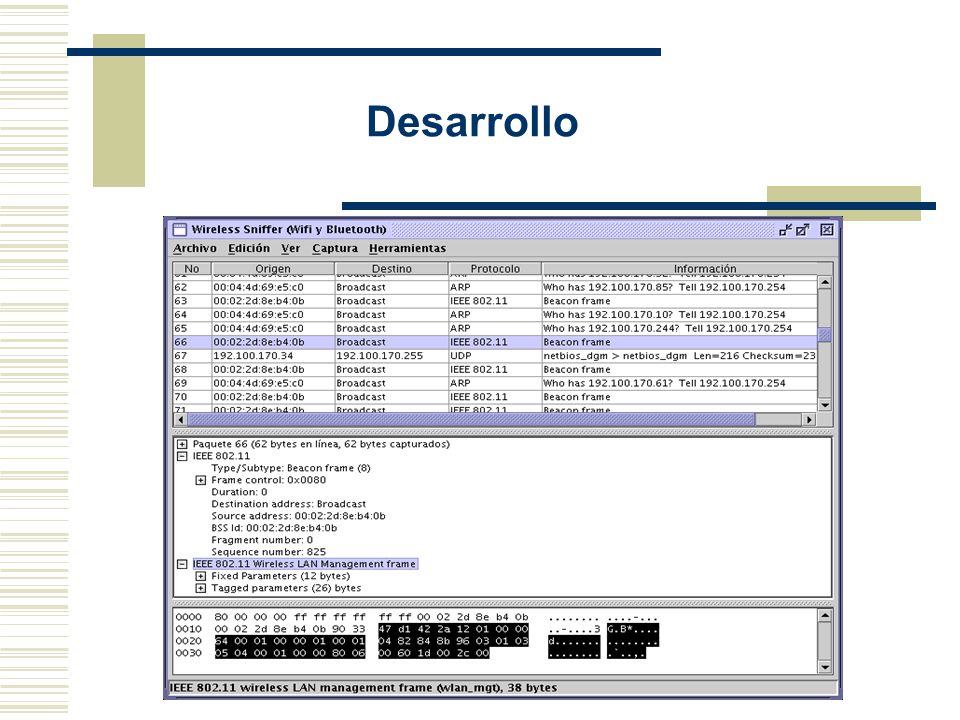Image resolution: width=960 pixels, height=720 pixels.
Task: Expand the Paquete 66 tree node
Action: [x=182, y=444]
